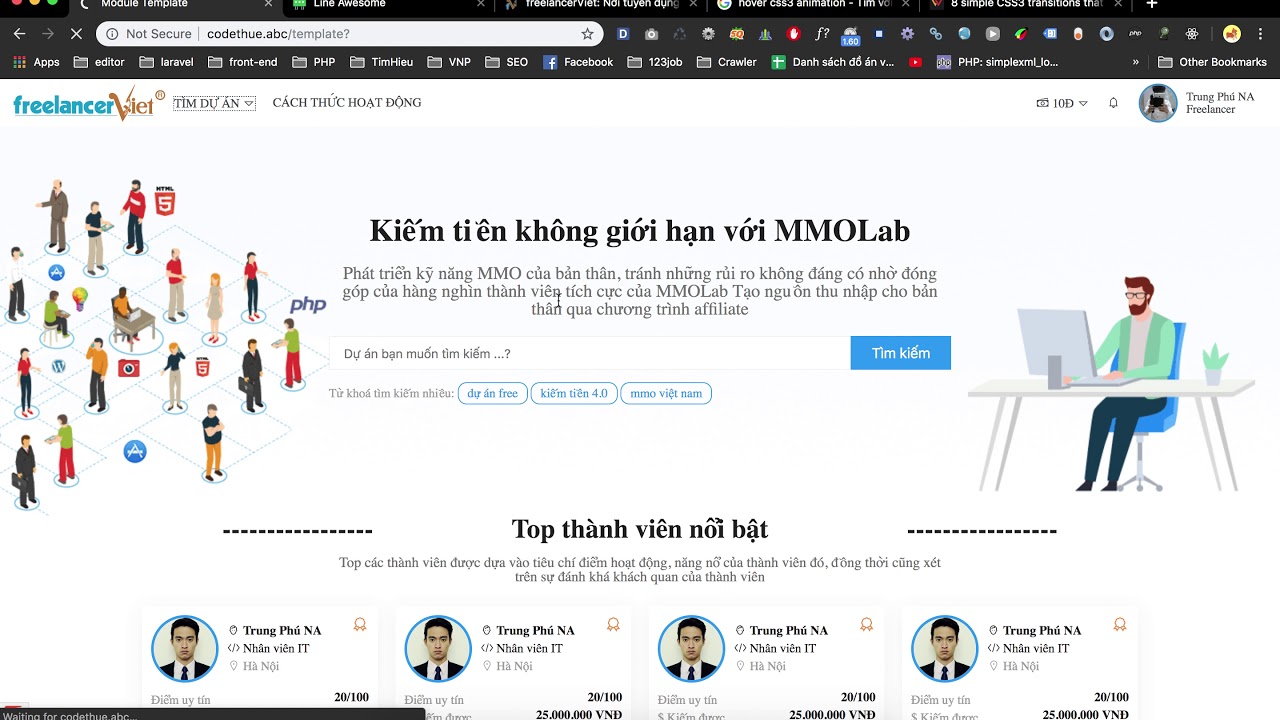
Task: Open PHP: simplexml_lo... bookmark
Action: click(x=997, y=62)
